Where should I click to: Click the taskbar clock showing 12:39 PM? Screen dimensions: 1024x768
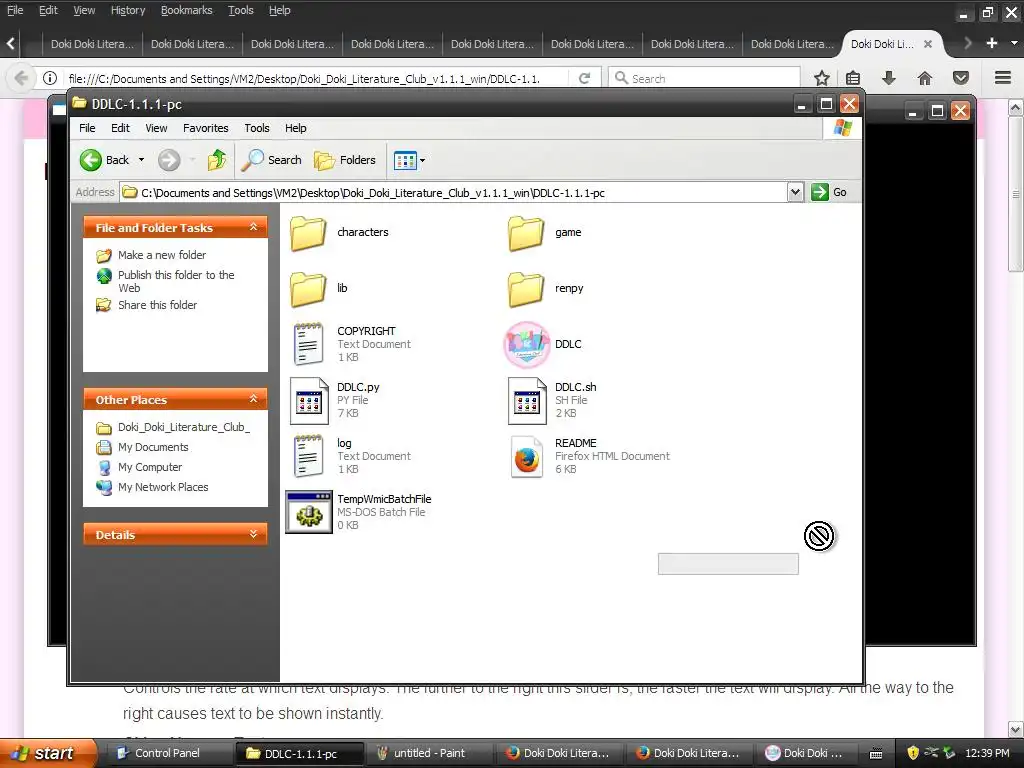tap(987, 753)
